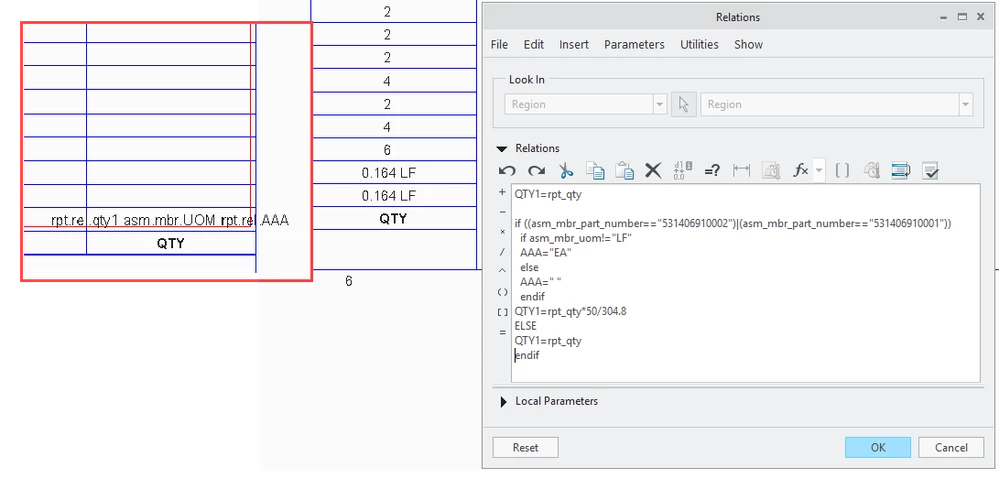Select the pointer arrow in Look In
The height and width of the screenshot is (479, 999).
click(x=684, y=104)
